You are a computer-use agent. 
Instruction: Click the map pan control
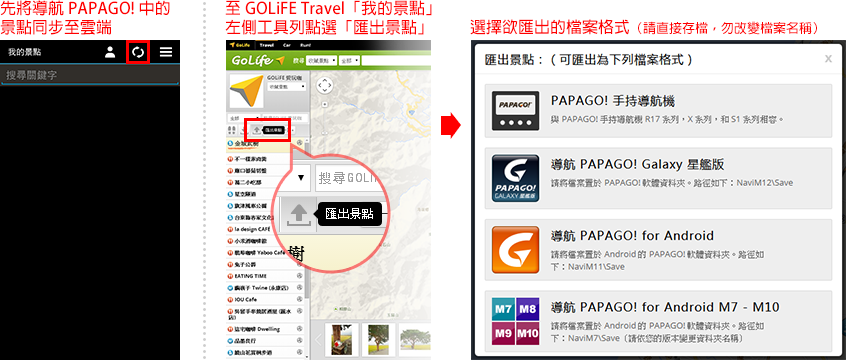[324, 85]
